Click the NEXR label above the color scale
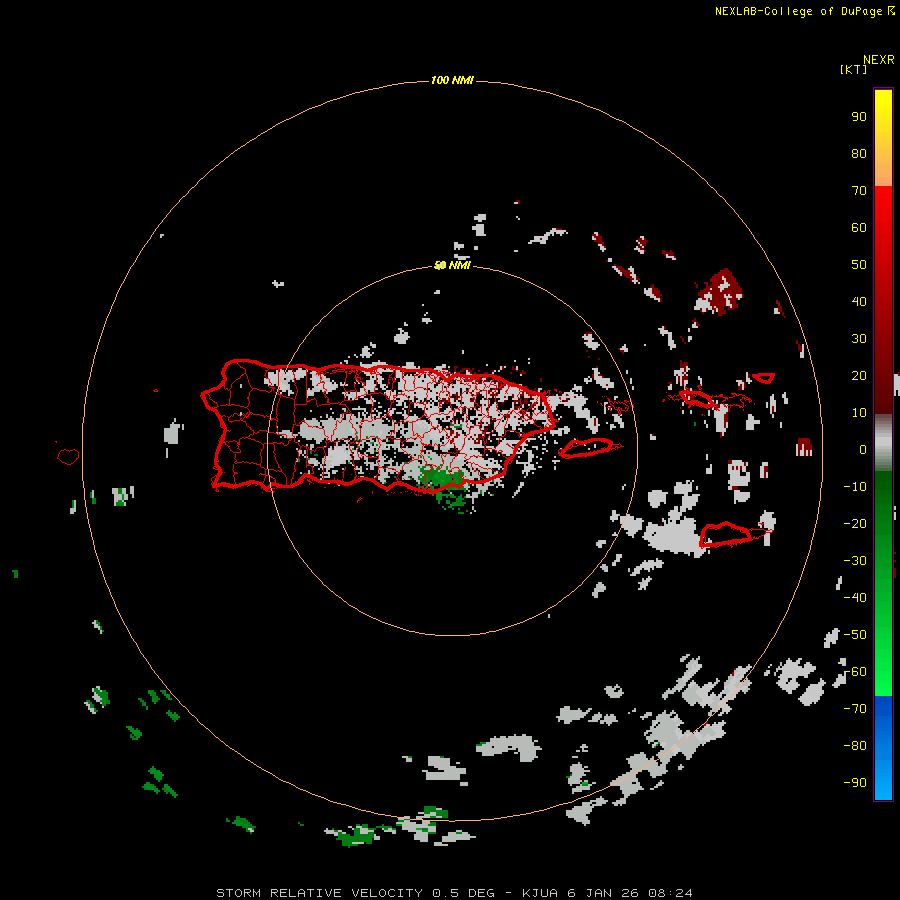Screen dimensions: 900x900 (879, 60)
